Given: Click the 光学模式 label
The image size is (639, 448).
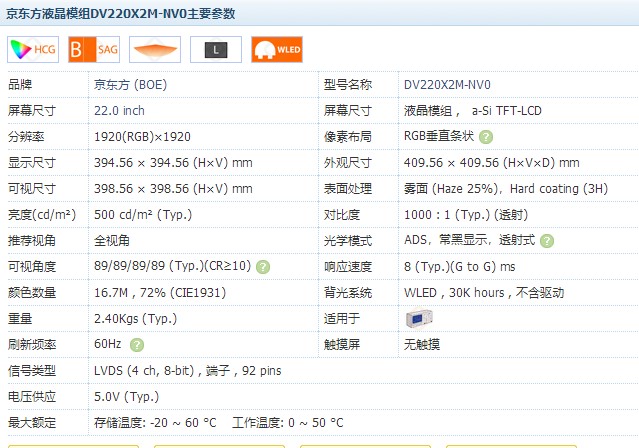Looking at the screenshot, I should (x=348, y=241).
